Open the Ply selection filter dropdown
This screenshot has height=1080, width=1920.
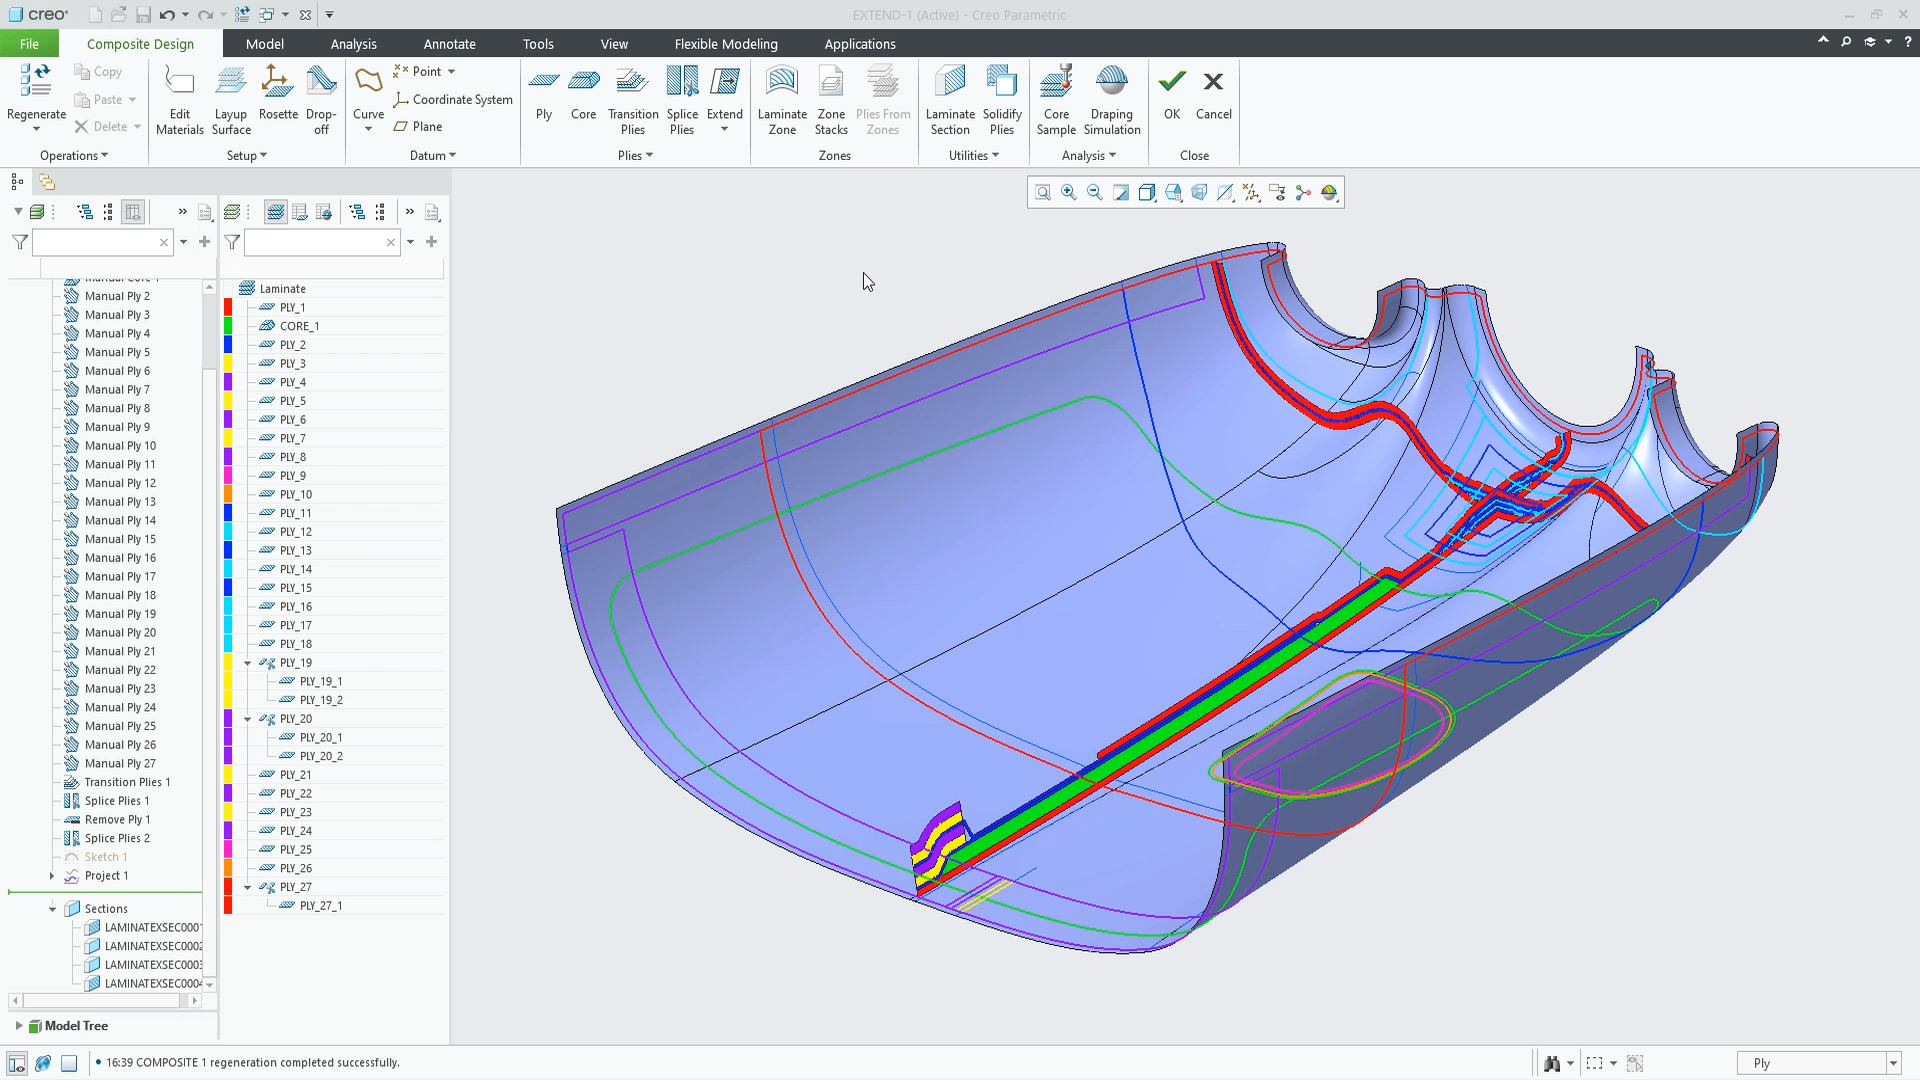coord(1893,1064)
